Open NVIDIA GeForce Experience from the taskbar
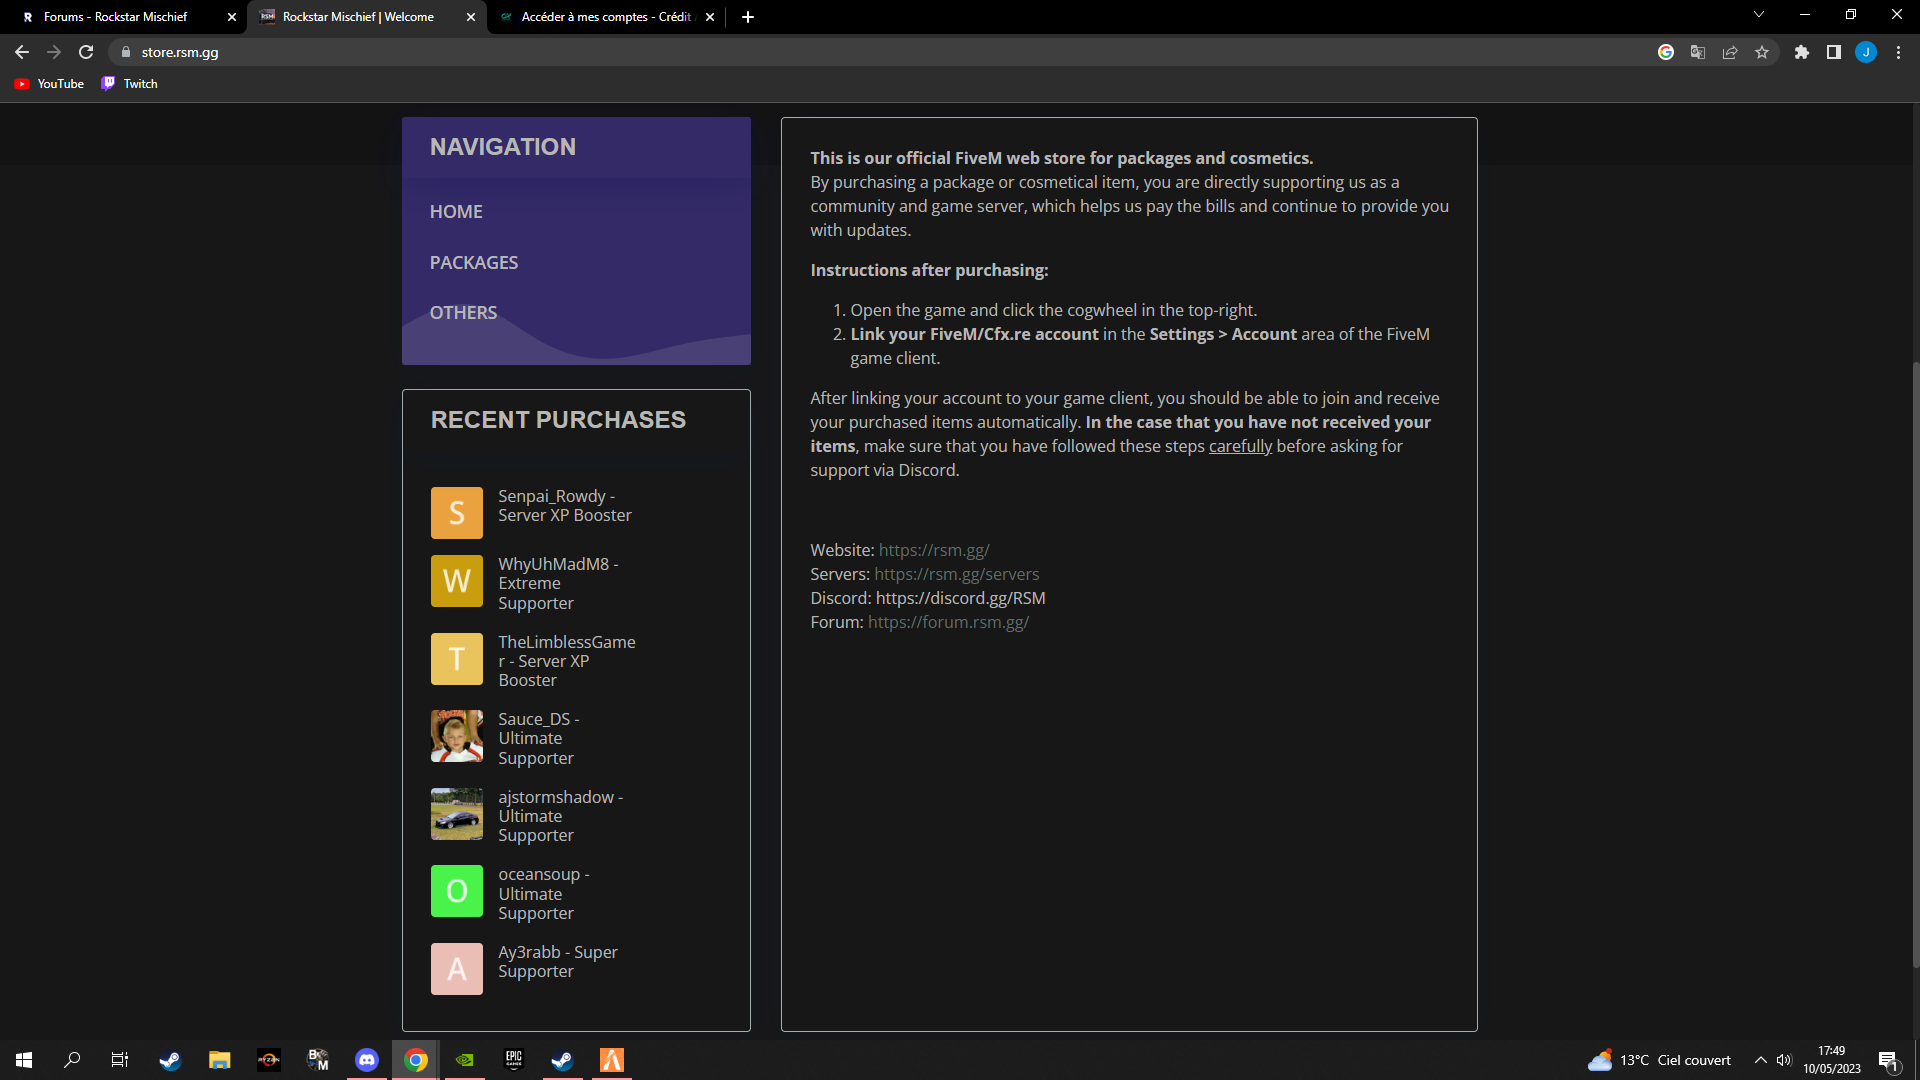Screen dimensions: 1920x1080 pos(464,1060)
